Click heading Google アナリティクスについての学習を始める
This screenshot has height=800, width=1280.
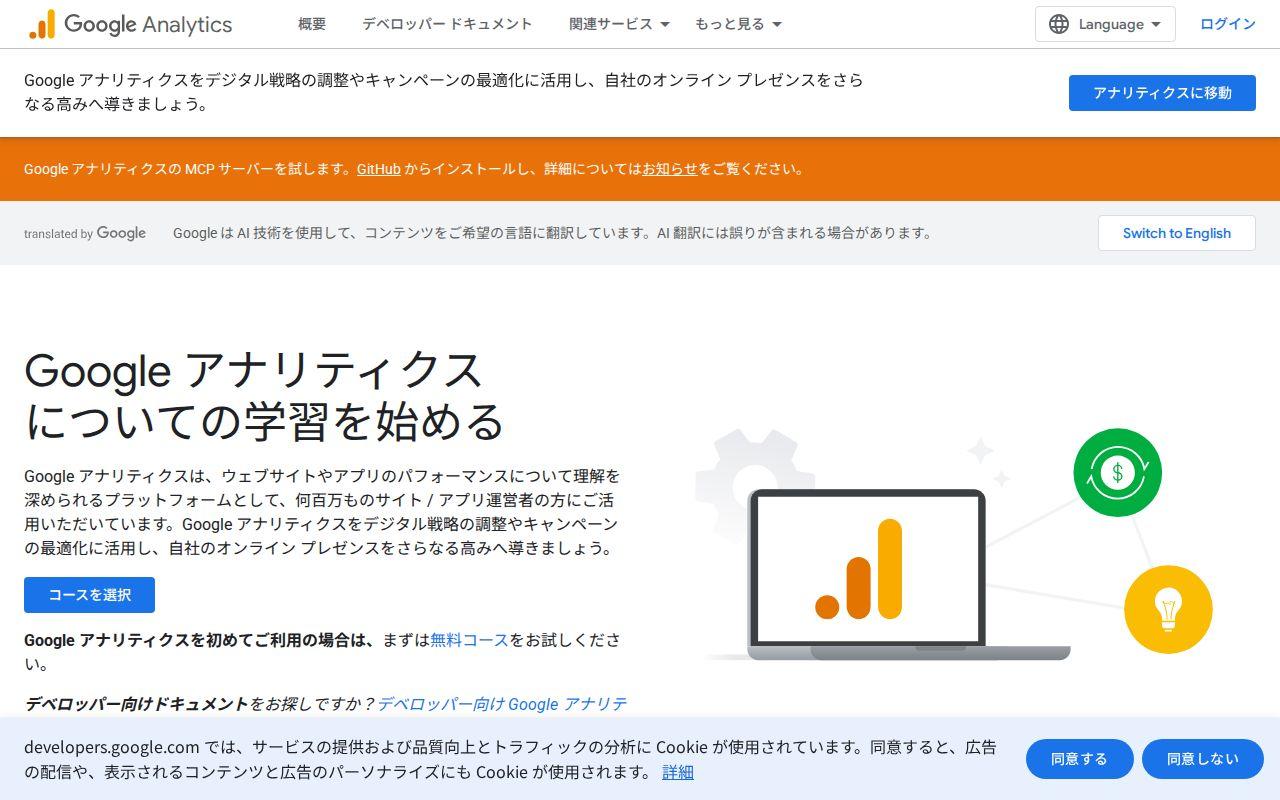(264, 396)
